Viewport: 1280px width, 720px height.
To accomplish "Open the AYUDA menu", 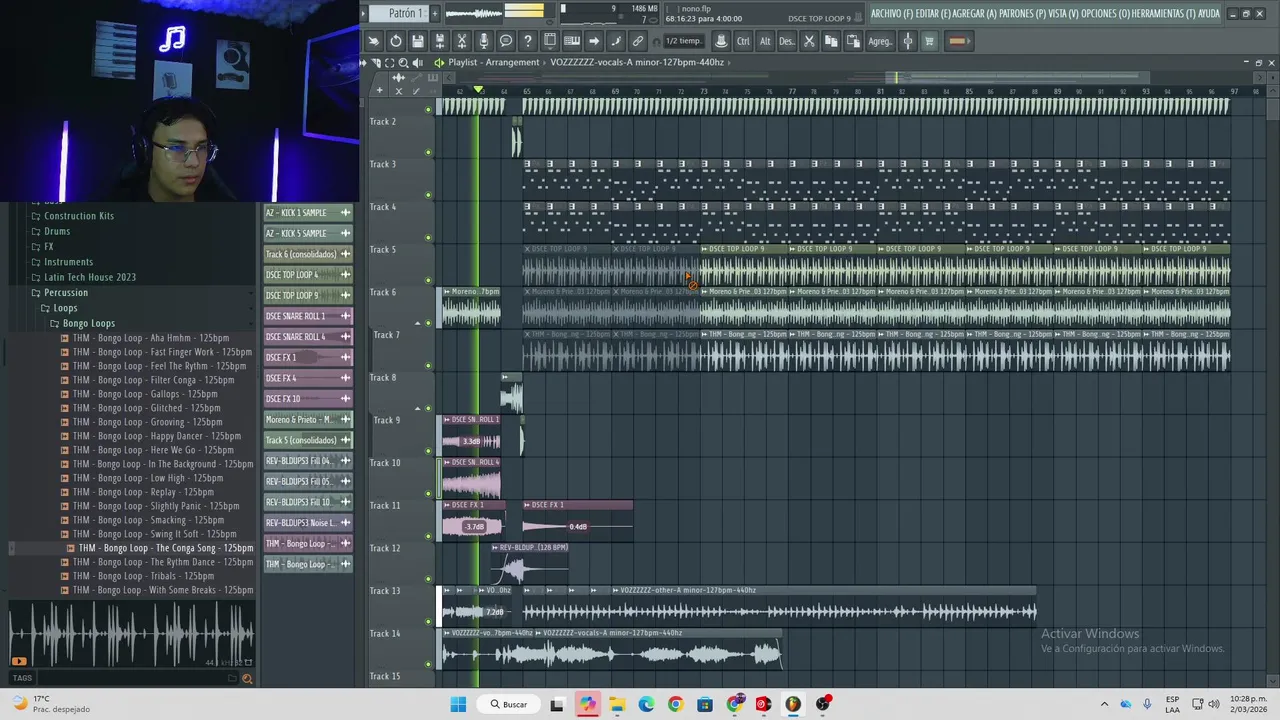I will point(1209,13).
